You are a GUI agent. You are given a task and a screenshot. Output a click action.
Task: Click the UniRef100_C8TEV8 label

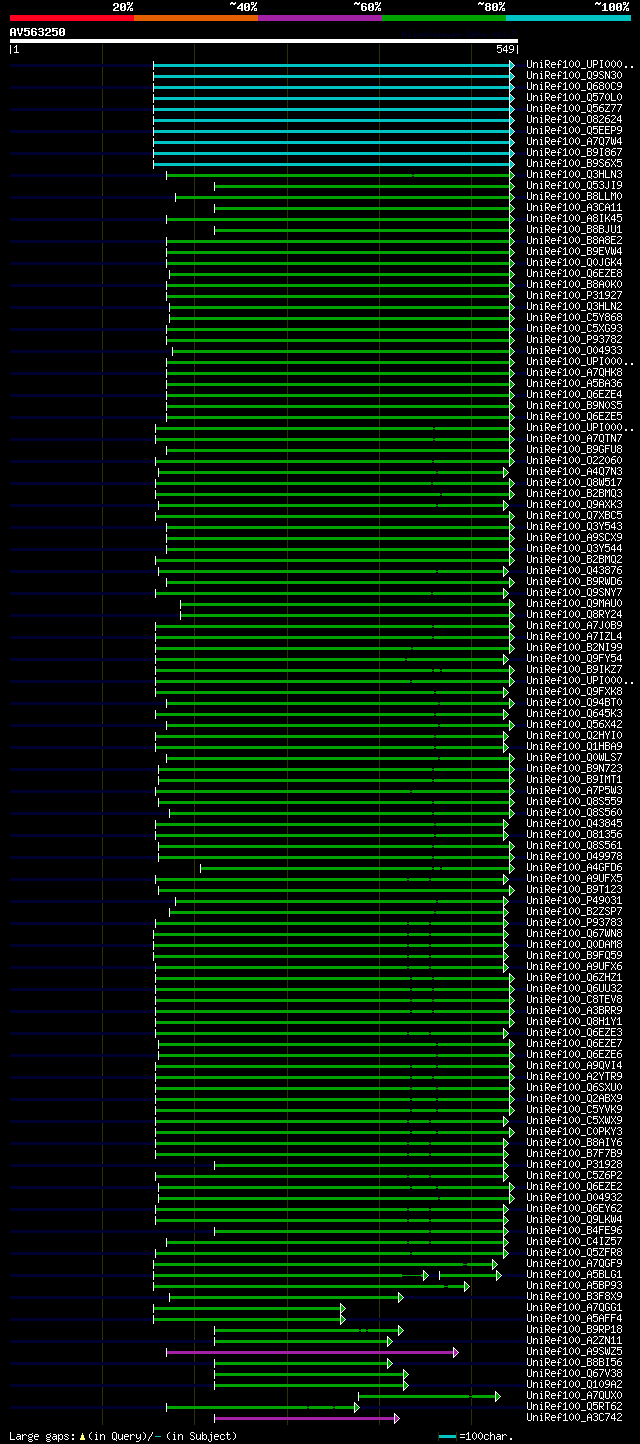tap(574, 999)
